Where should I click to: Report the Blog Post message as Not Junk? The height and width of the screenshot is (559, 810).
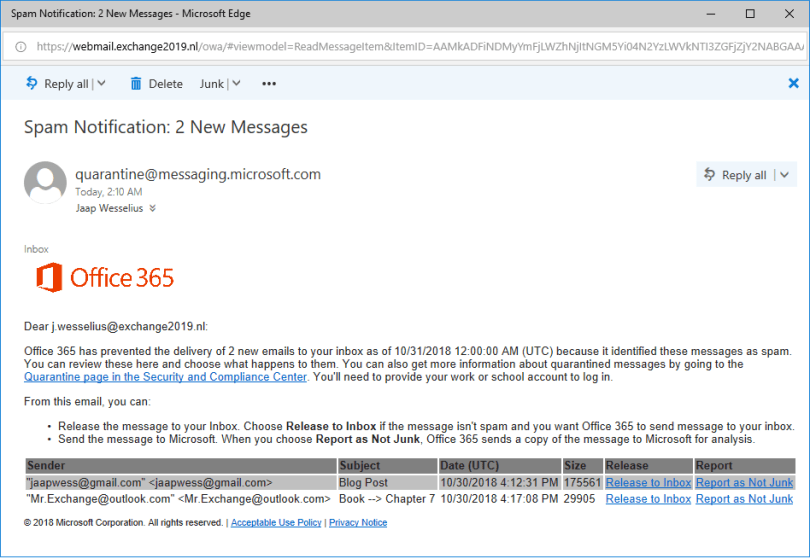point(744,482)
